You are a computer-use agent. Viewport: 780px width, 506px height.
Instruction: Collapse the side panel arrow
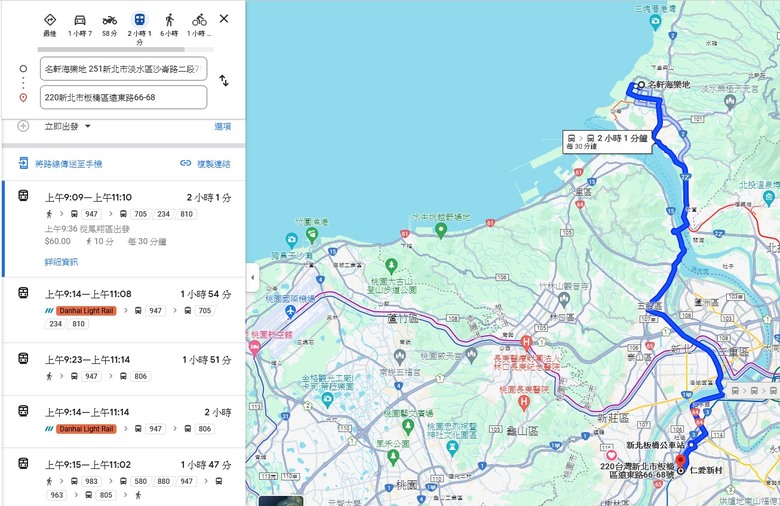point(252,277)
